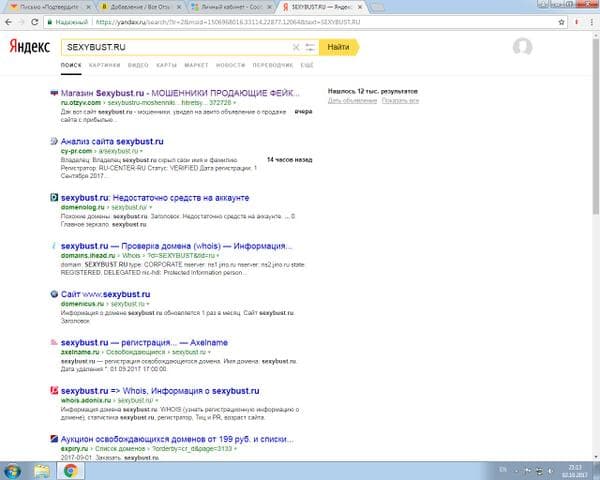This screenshot has height=480, width=600.
Task: Click the Chrome icon in the taskbar
Action: 70,471
